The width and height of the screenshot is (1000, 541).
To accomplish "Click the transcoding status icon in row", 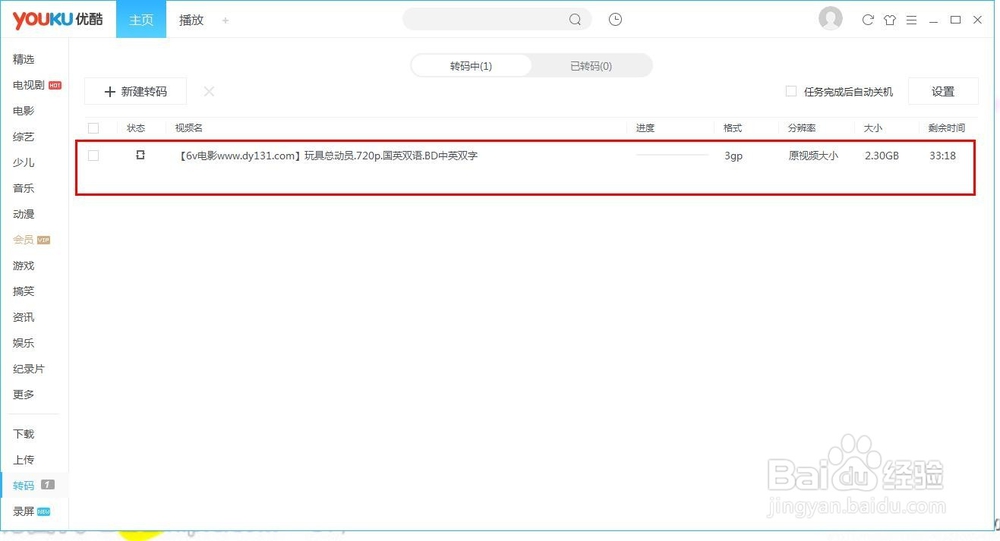I will tap(140, 154).
